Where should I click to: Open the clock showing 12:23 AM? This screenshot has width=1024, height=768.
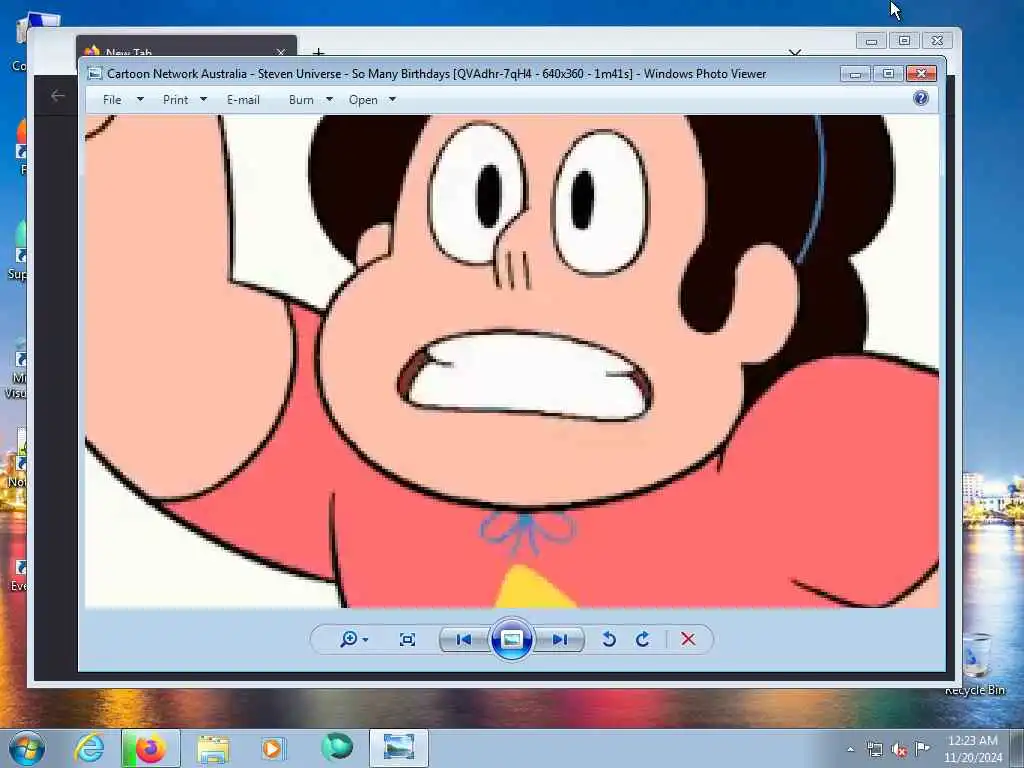tap(972, 748)
